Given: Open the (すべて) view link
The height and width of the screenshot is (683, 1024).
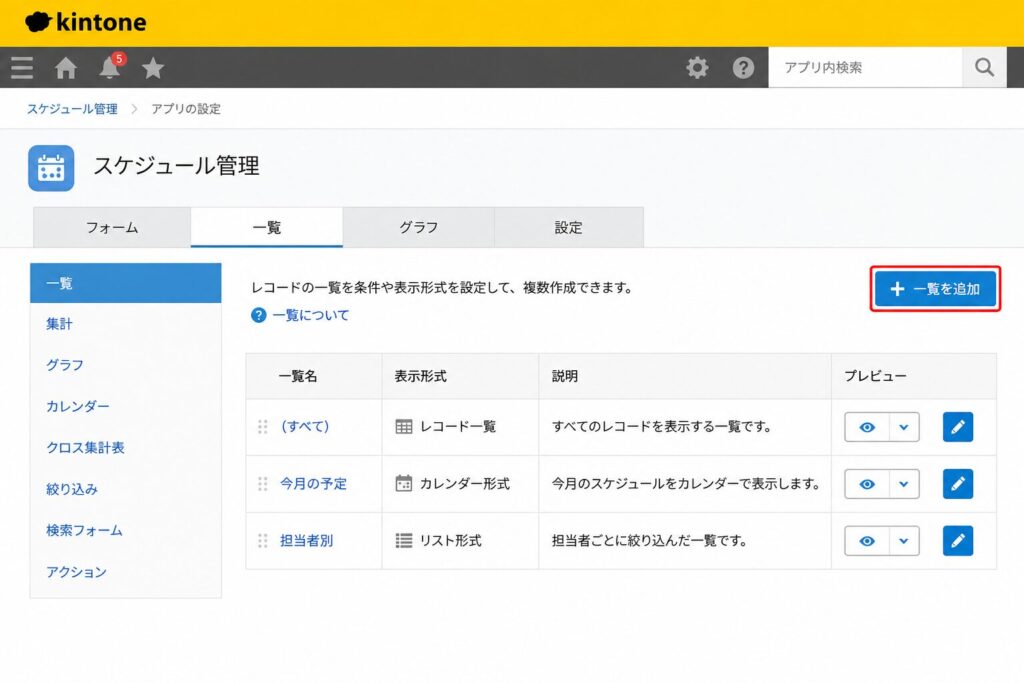Looking at the screenshot, I should pyautogui.click(x=305, y=426).
